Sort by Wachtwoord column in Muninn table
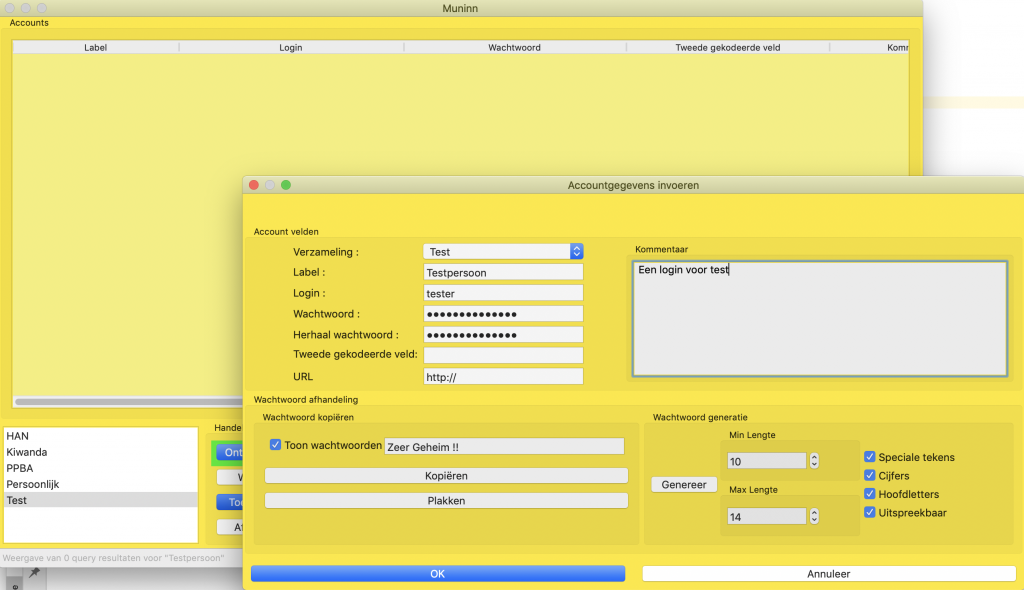This screenshot has width=1024, height=590. pos(515,47)
